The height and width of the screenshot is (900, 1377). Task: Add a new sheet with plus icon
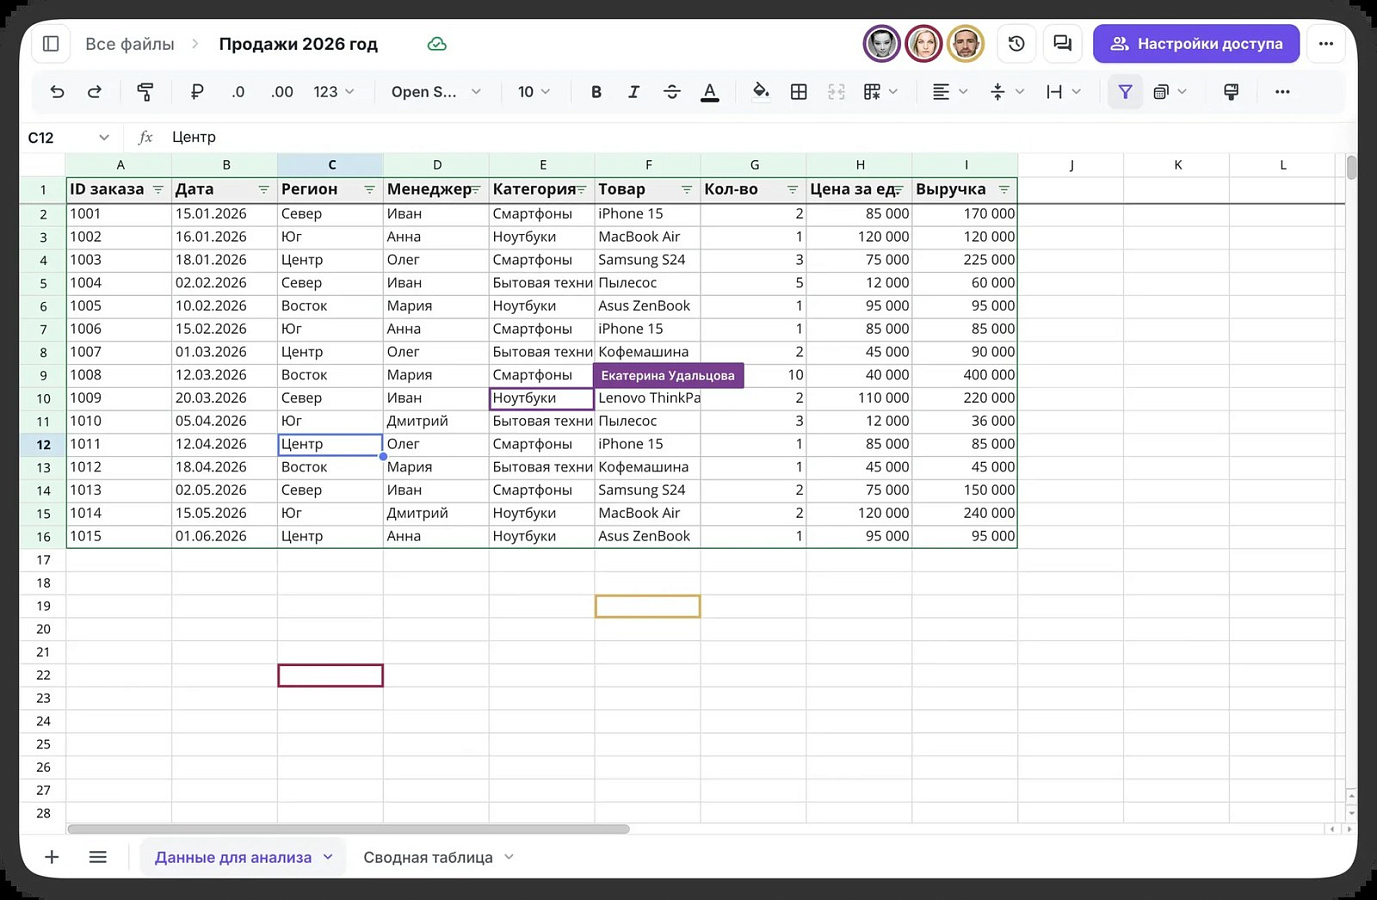(x=52, y=857)
